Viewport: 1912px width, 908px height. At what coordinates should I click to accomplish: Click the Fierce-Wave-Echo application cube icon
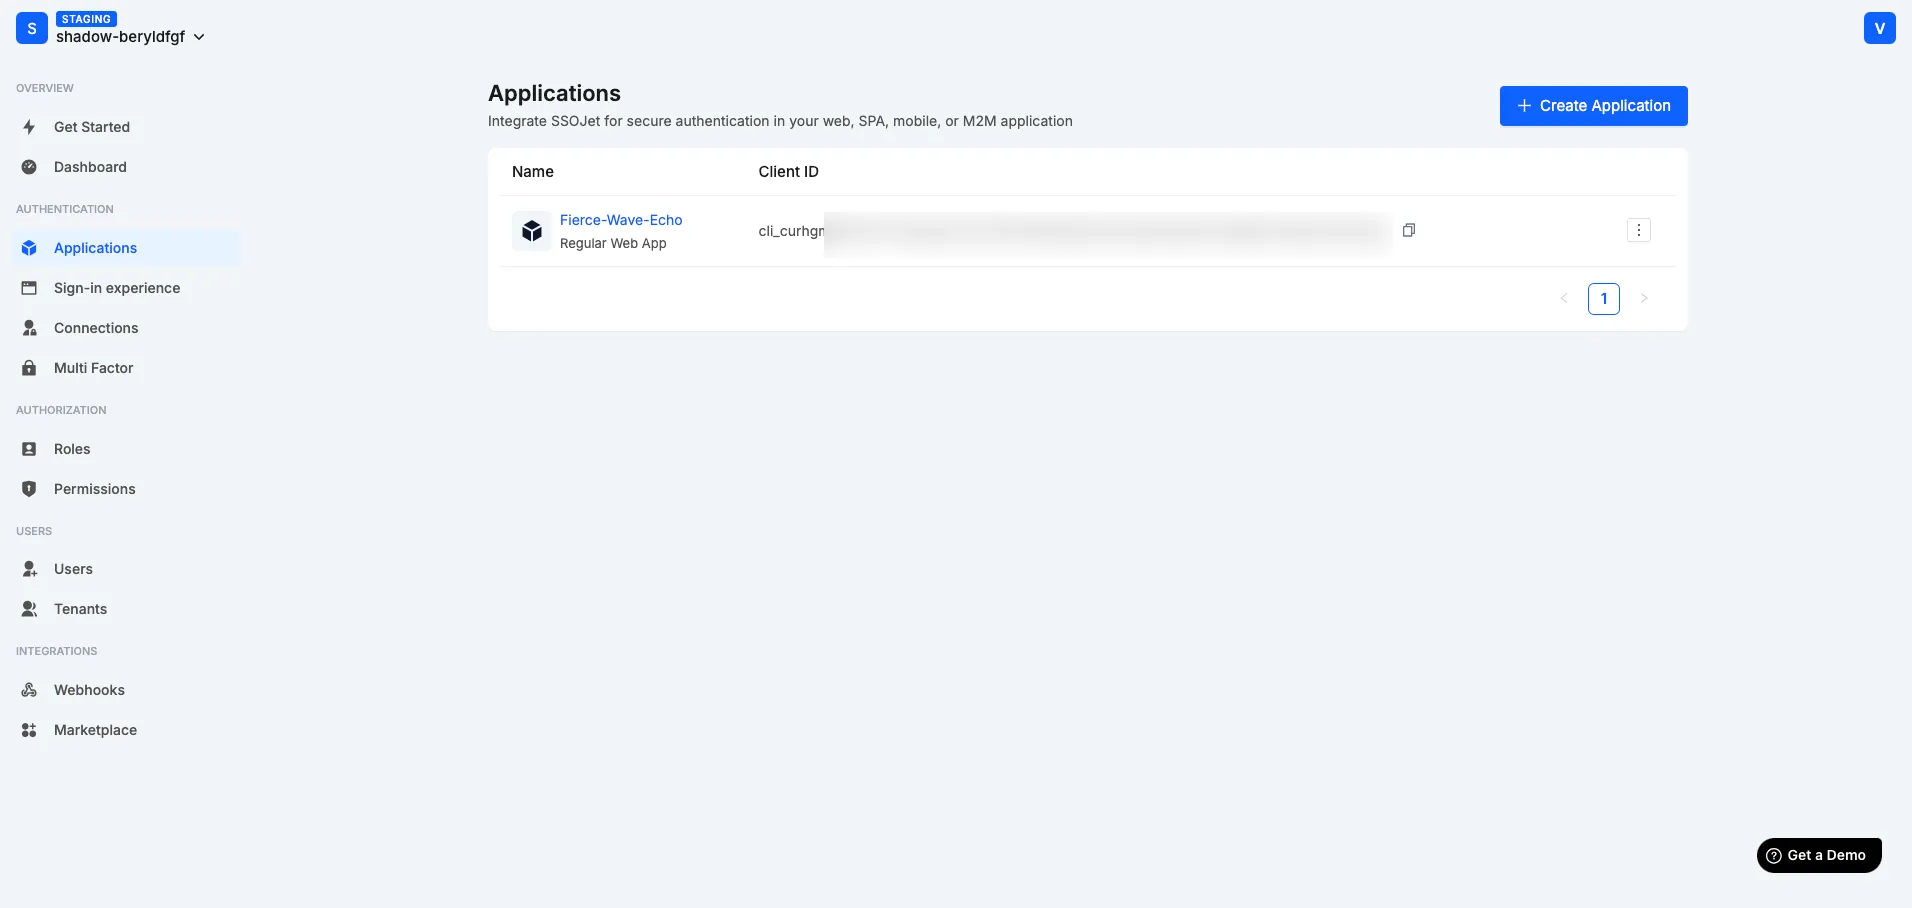pos(532,231)
